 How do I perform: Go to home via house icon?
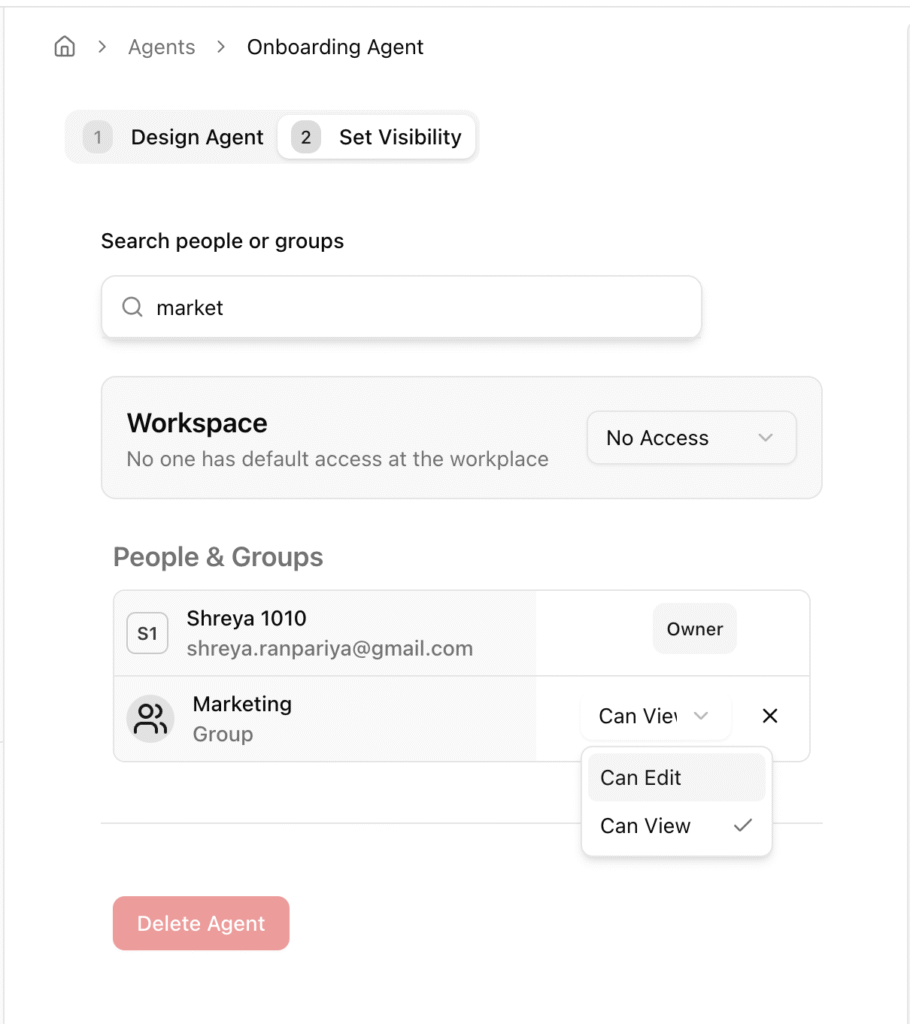(x=65, y=46)
